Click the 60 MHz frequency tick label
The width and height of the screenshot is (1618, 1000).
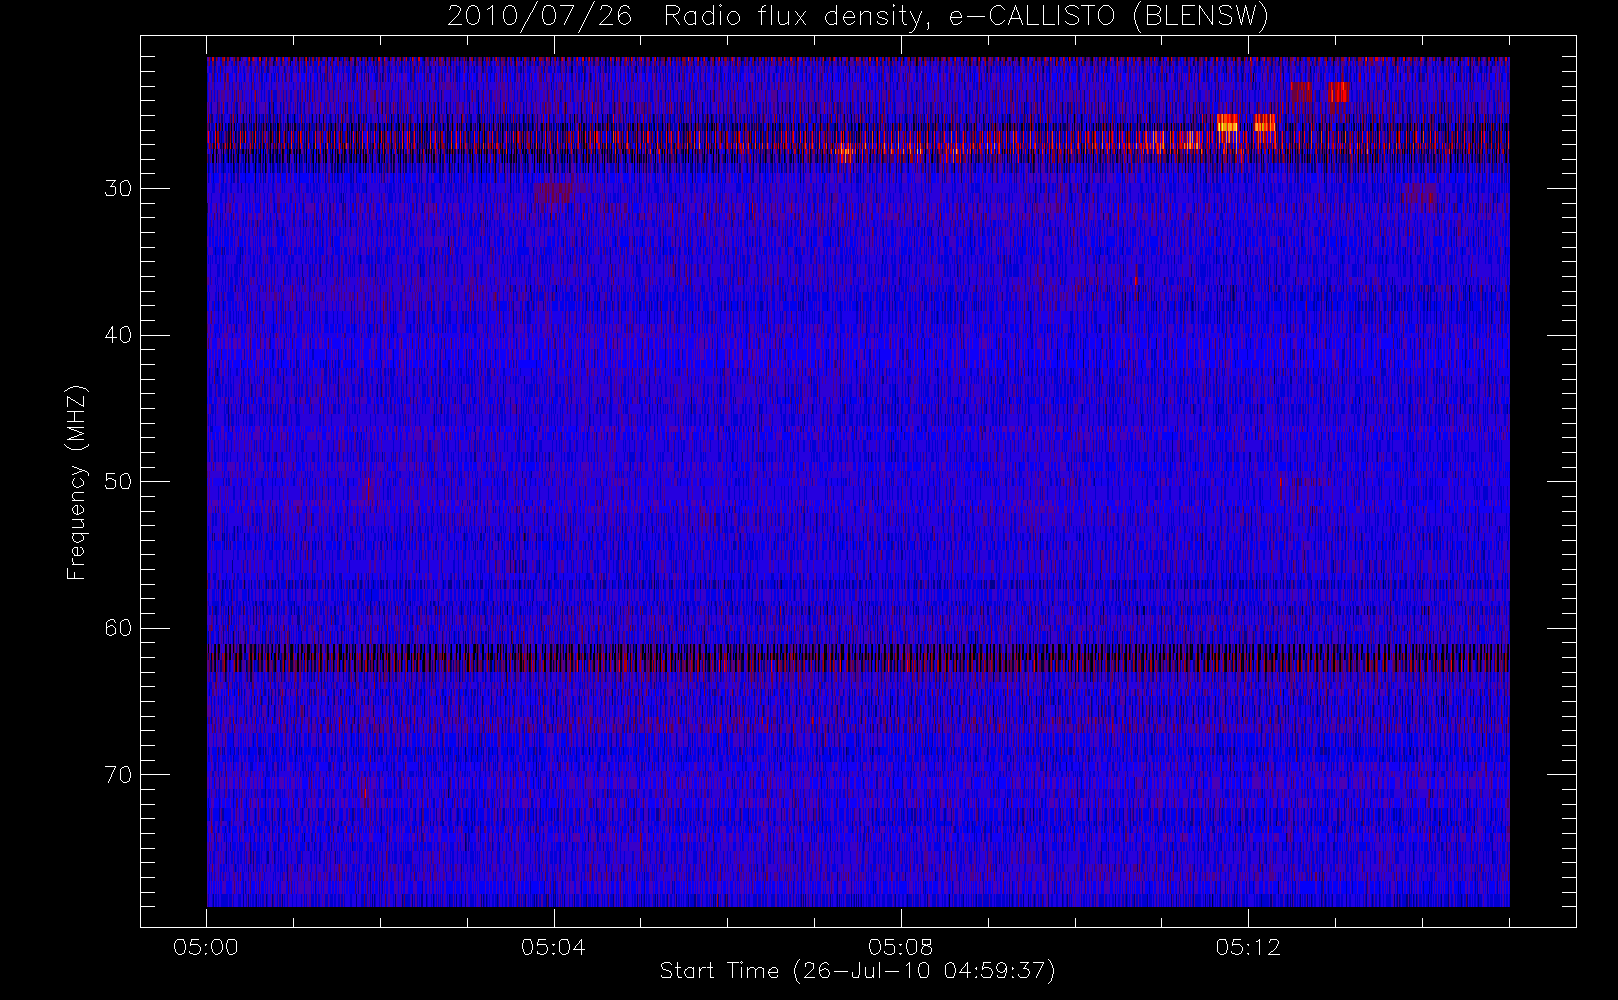point(118,628)
